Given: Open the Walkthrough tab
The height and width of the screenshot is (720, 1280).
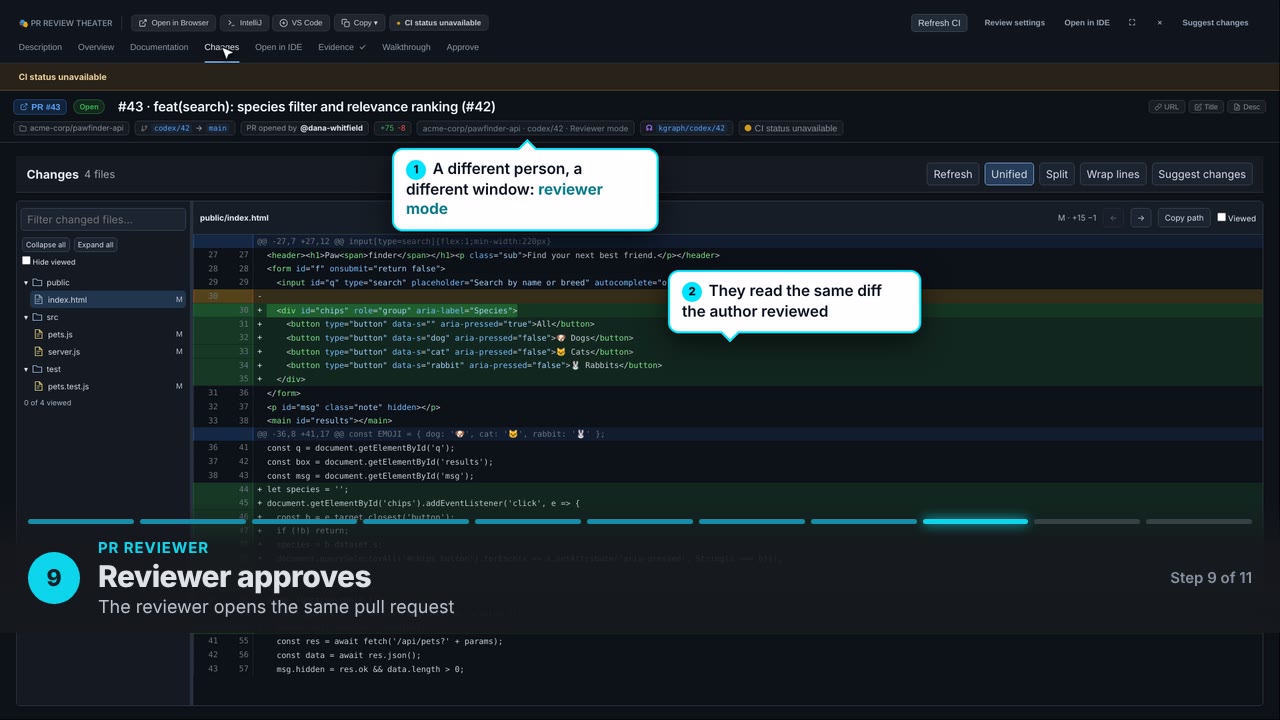Looking at the screenshot, I should 406,47.
